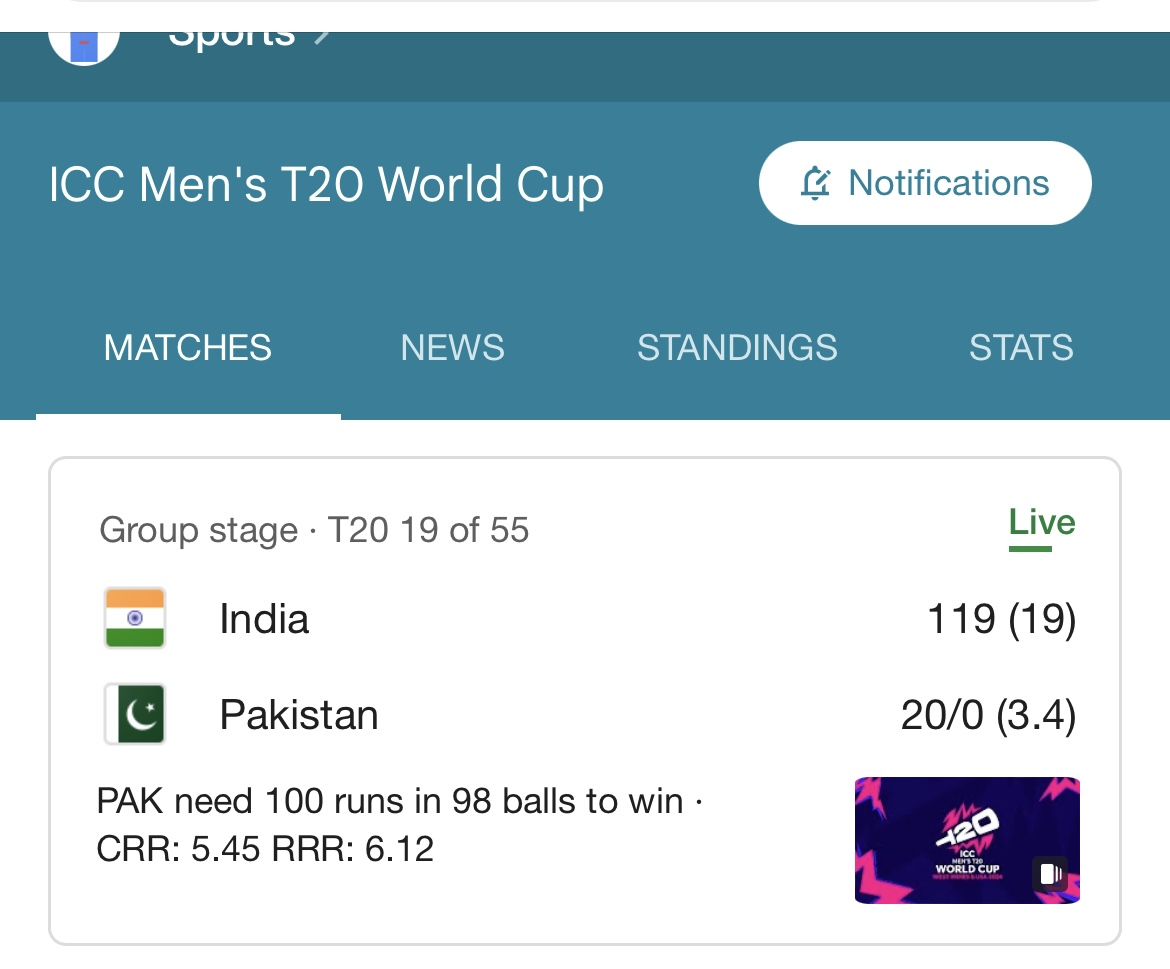1170x969 pixels.
Task: Open the PAK need 100 runs summary
Action: click(400, 824)
